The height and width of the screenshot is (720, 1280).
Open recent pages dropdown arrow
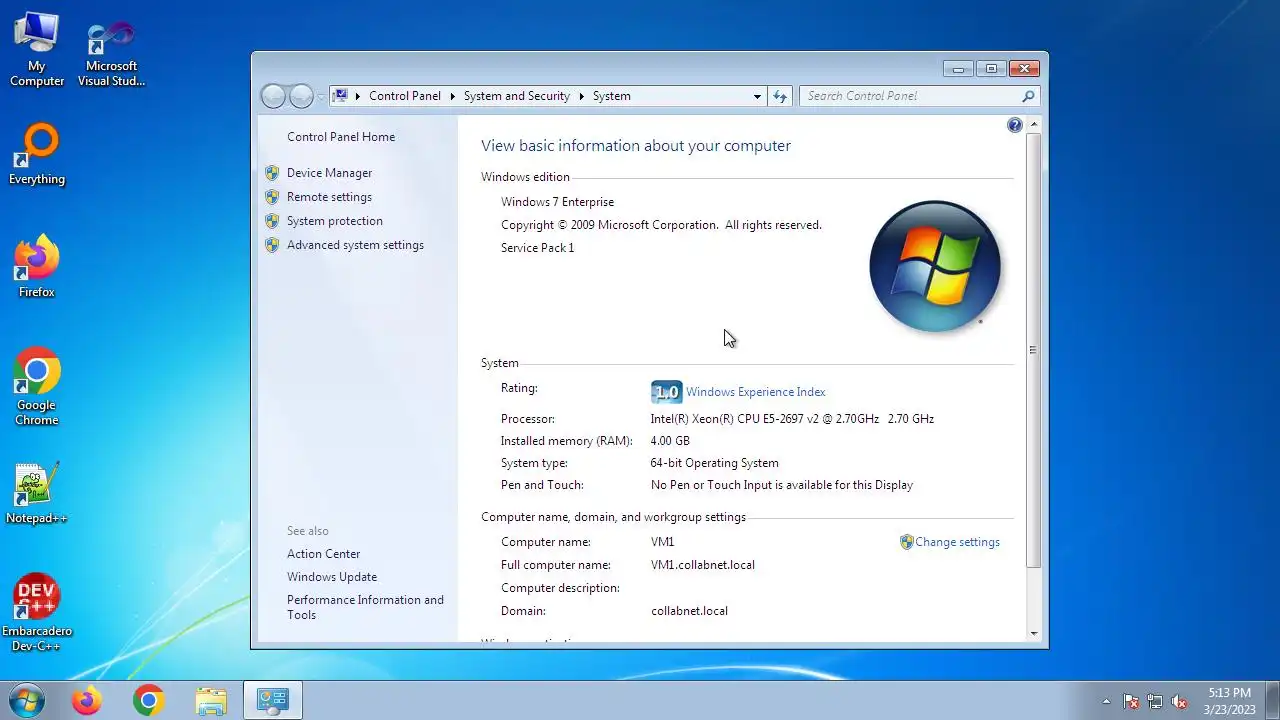coord(321,96)
